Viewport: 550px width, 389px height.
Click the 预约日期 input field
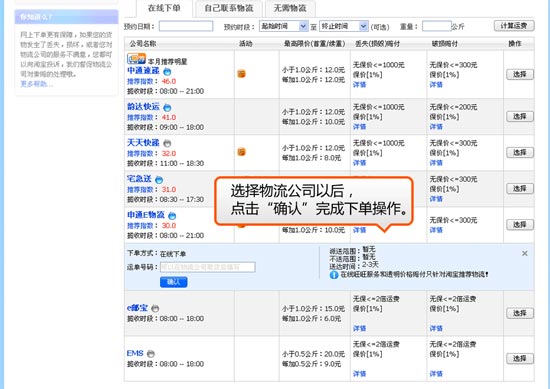tap(186, 26)
